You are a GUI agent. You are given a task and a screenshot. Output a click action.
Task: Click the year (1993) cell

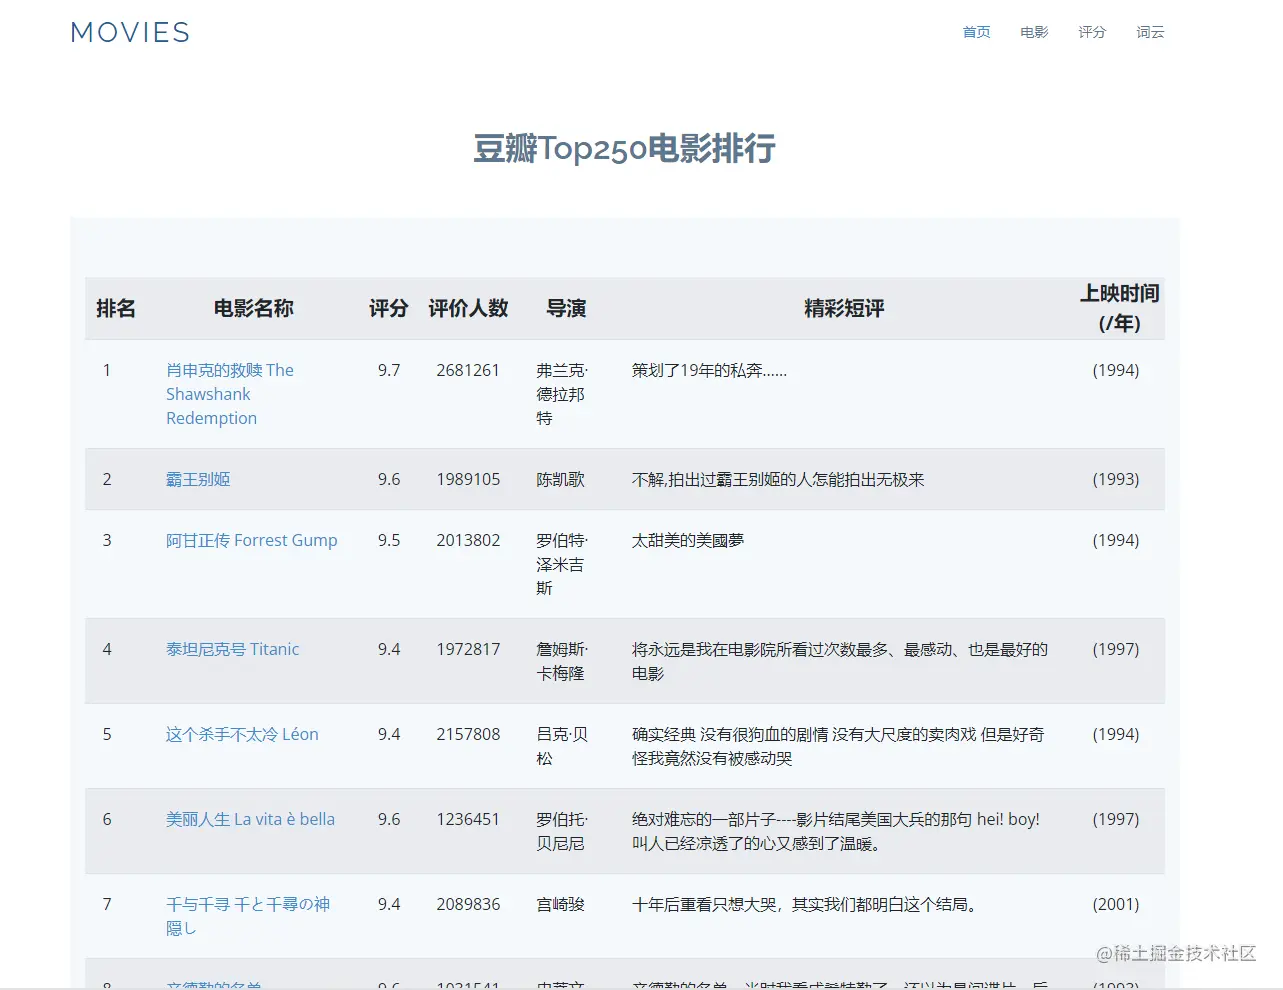point(1116,479)
